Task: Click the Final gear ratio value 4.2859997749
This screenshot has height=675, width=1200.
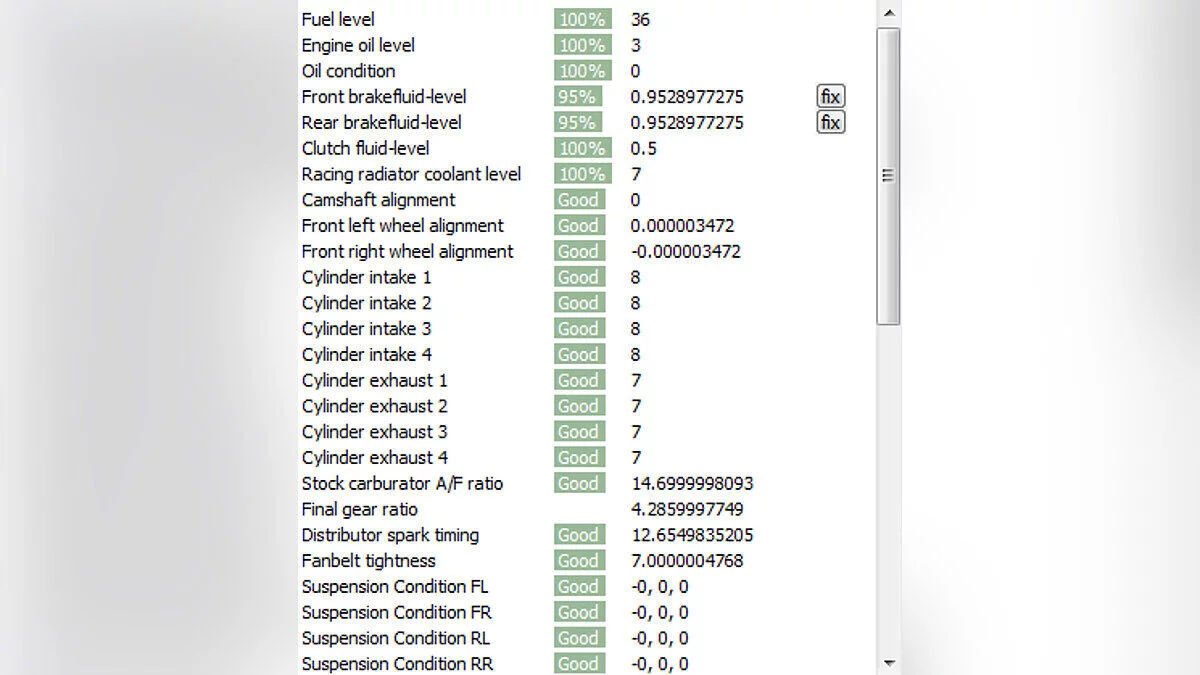Action: pyautogui.click(x=687, y=510)
